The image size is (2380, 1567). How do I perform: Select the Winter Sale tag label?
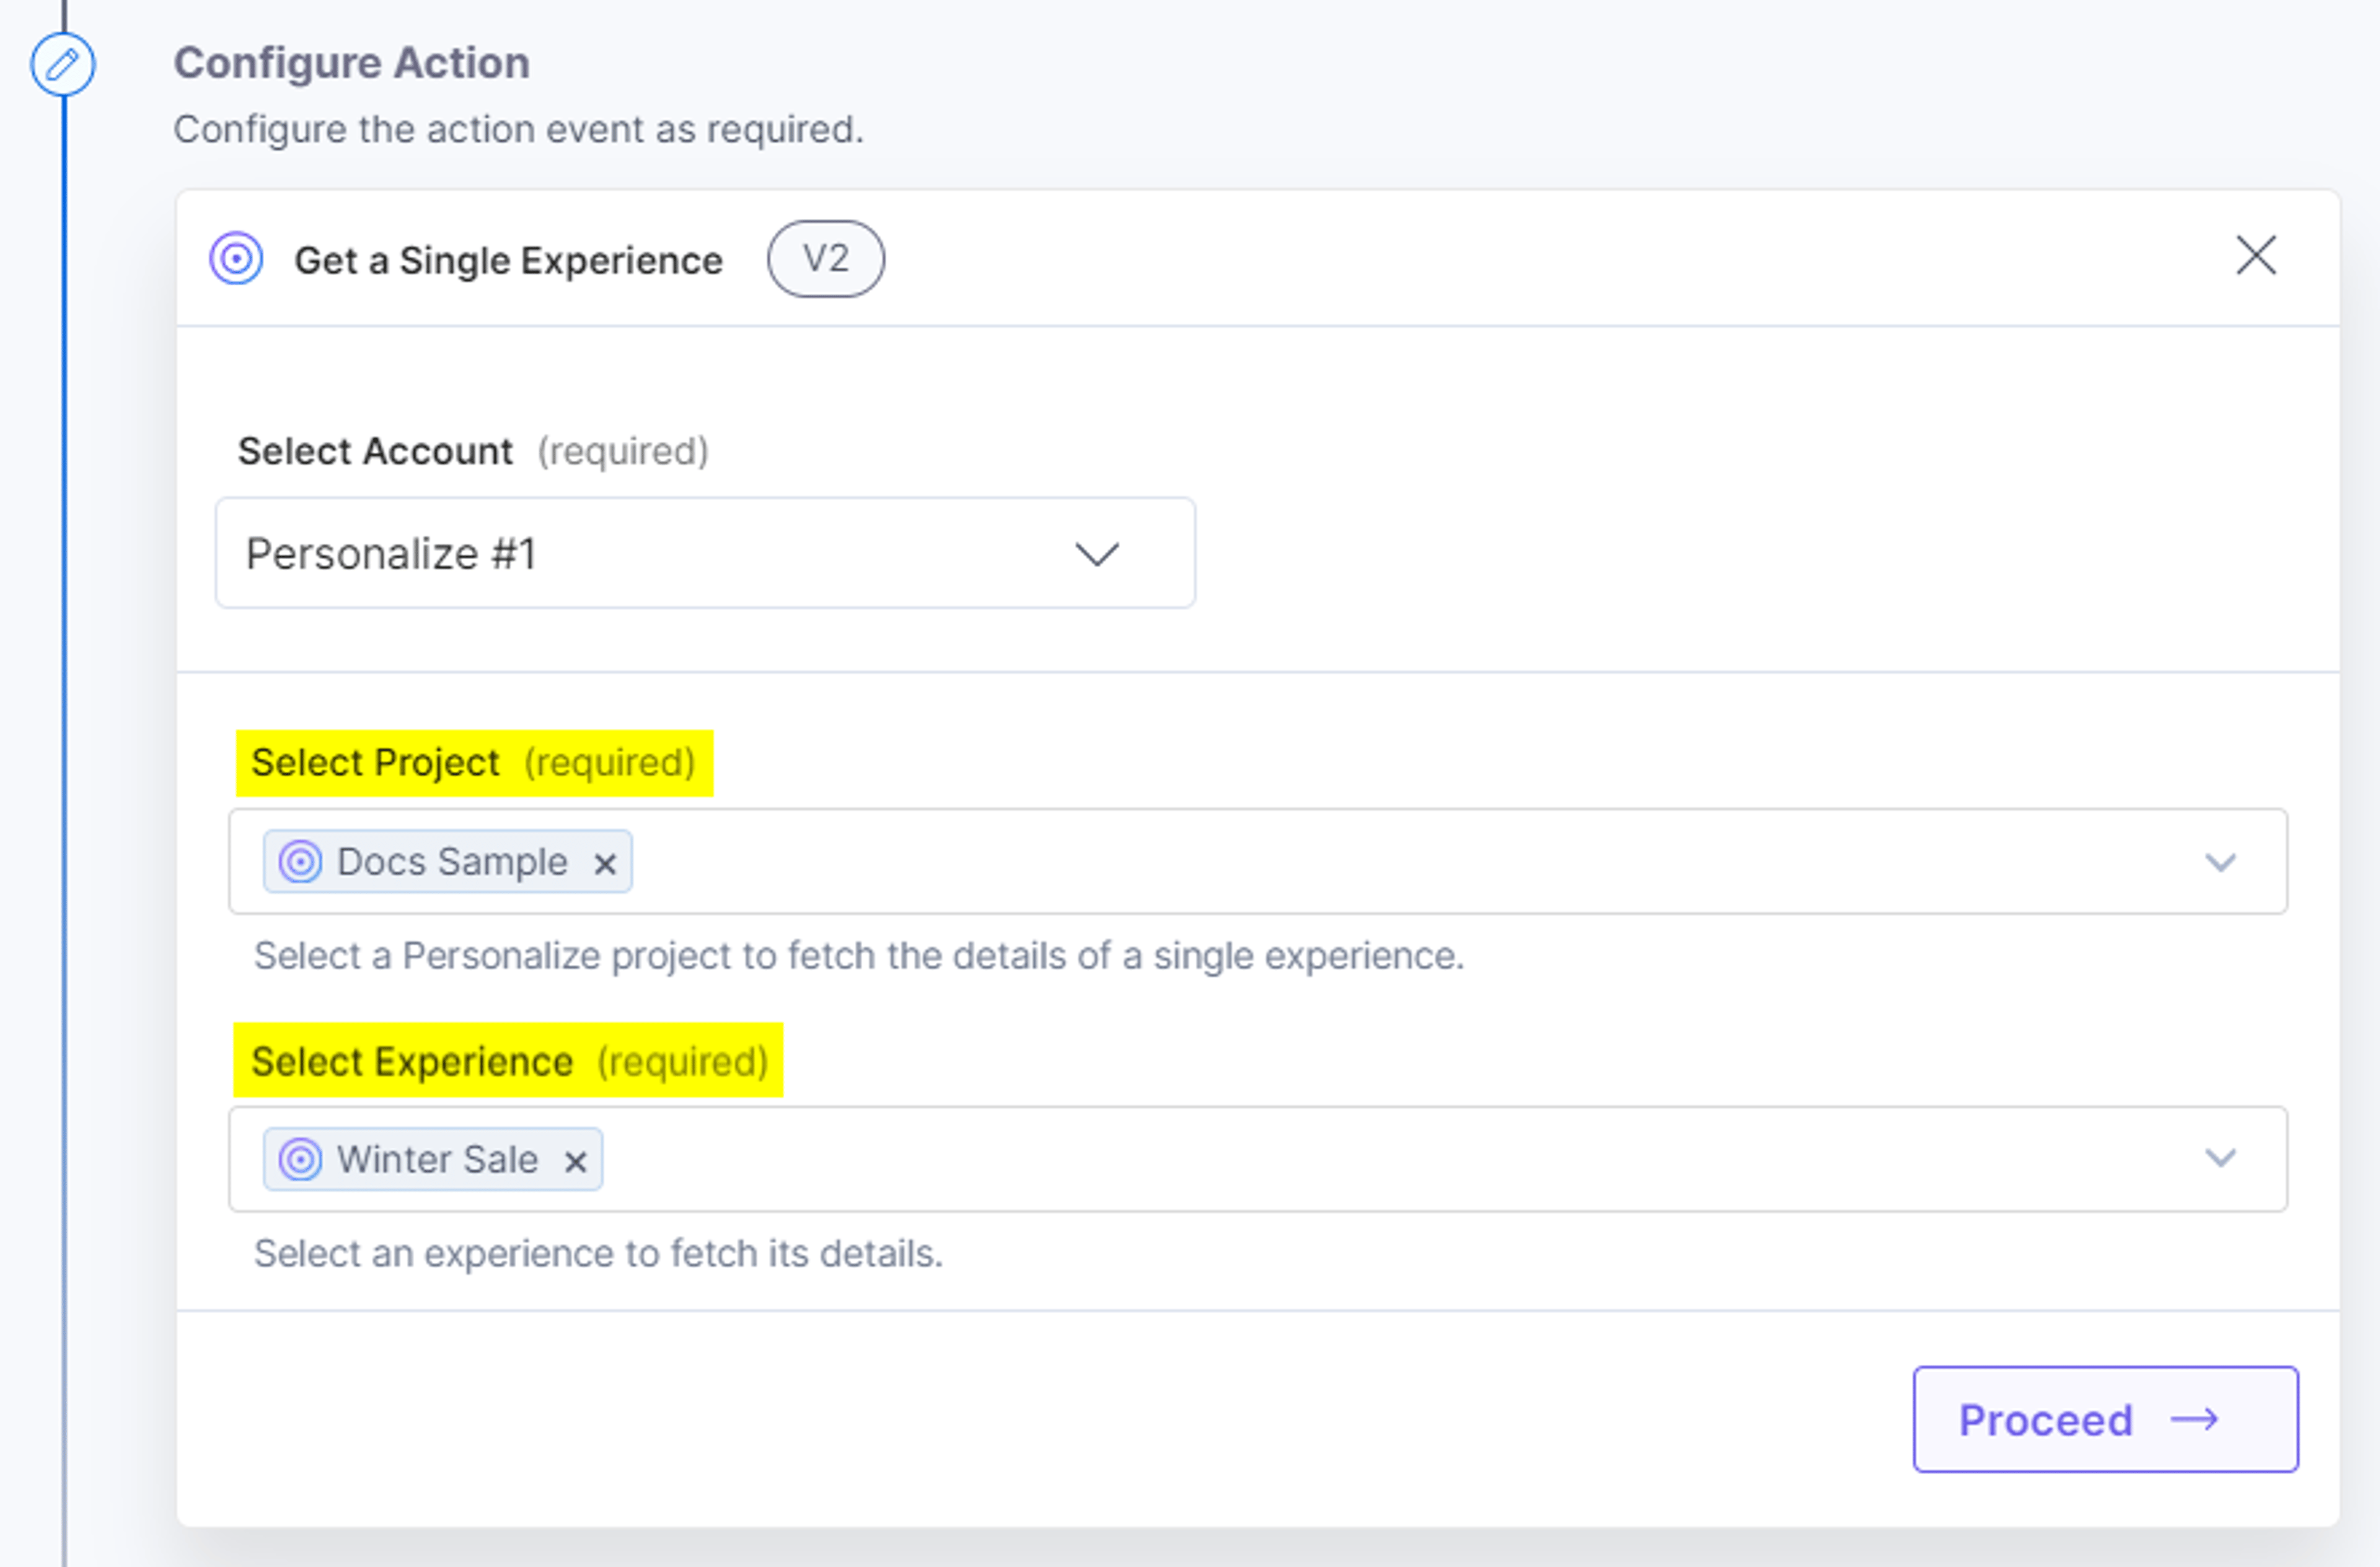point(437,1160)
